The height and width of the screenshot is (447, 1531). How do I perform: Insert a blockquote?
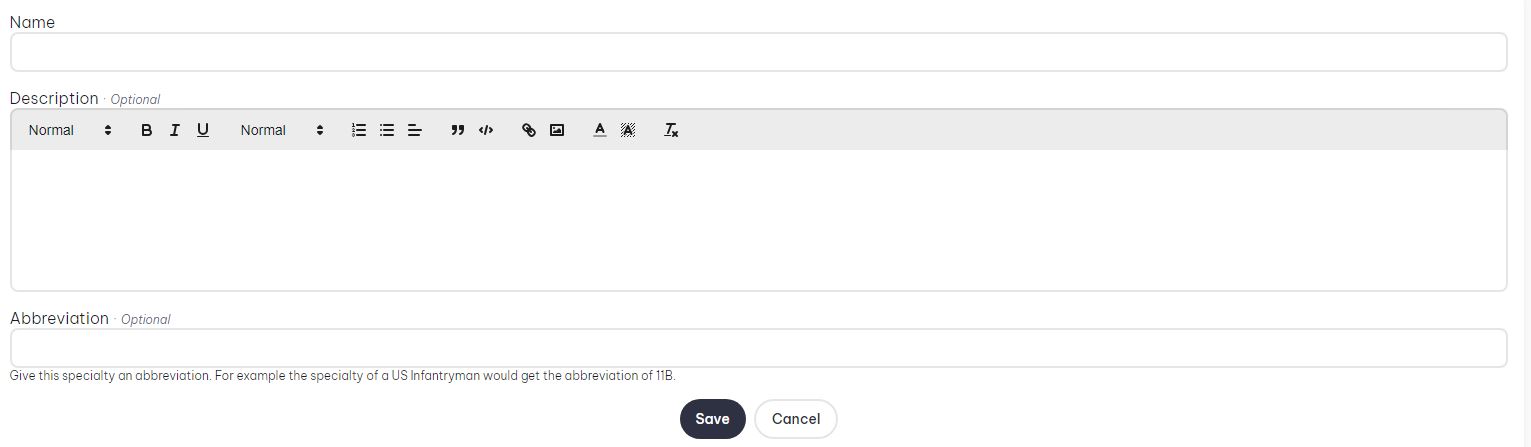(457, 130)
